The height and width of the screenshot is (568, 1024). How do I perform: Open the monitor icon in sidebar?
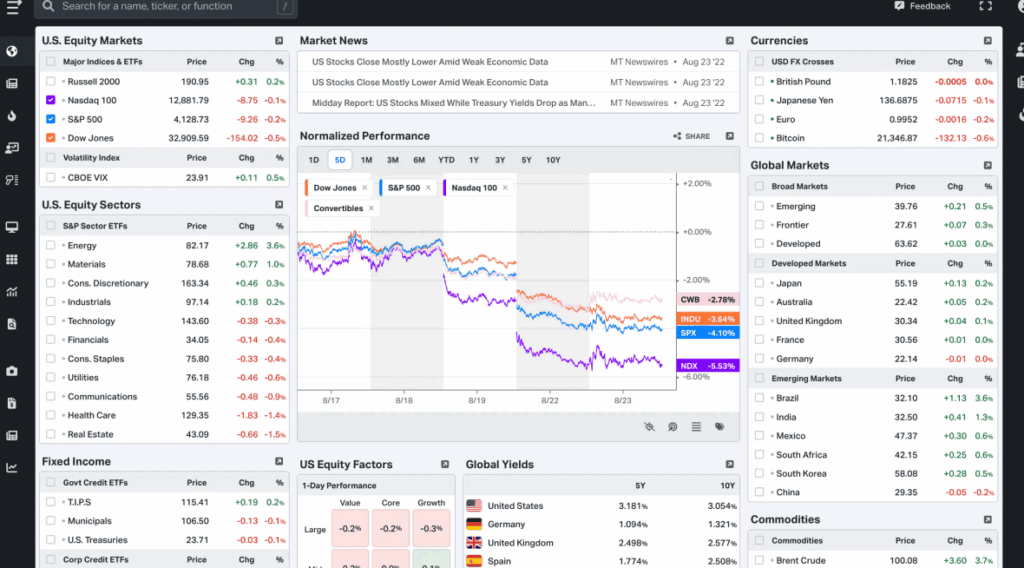[12, 227]
